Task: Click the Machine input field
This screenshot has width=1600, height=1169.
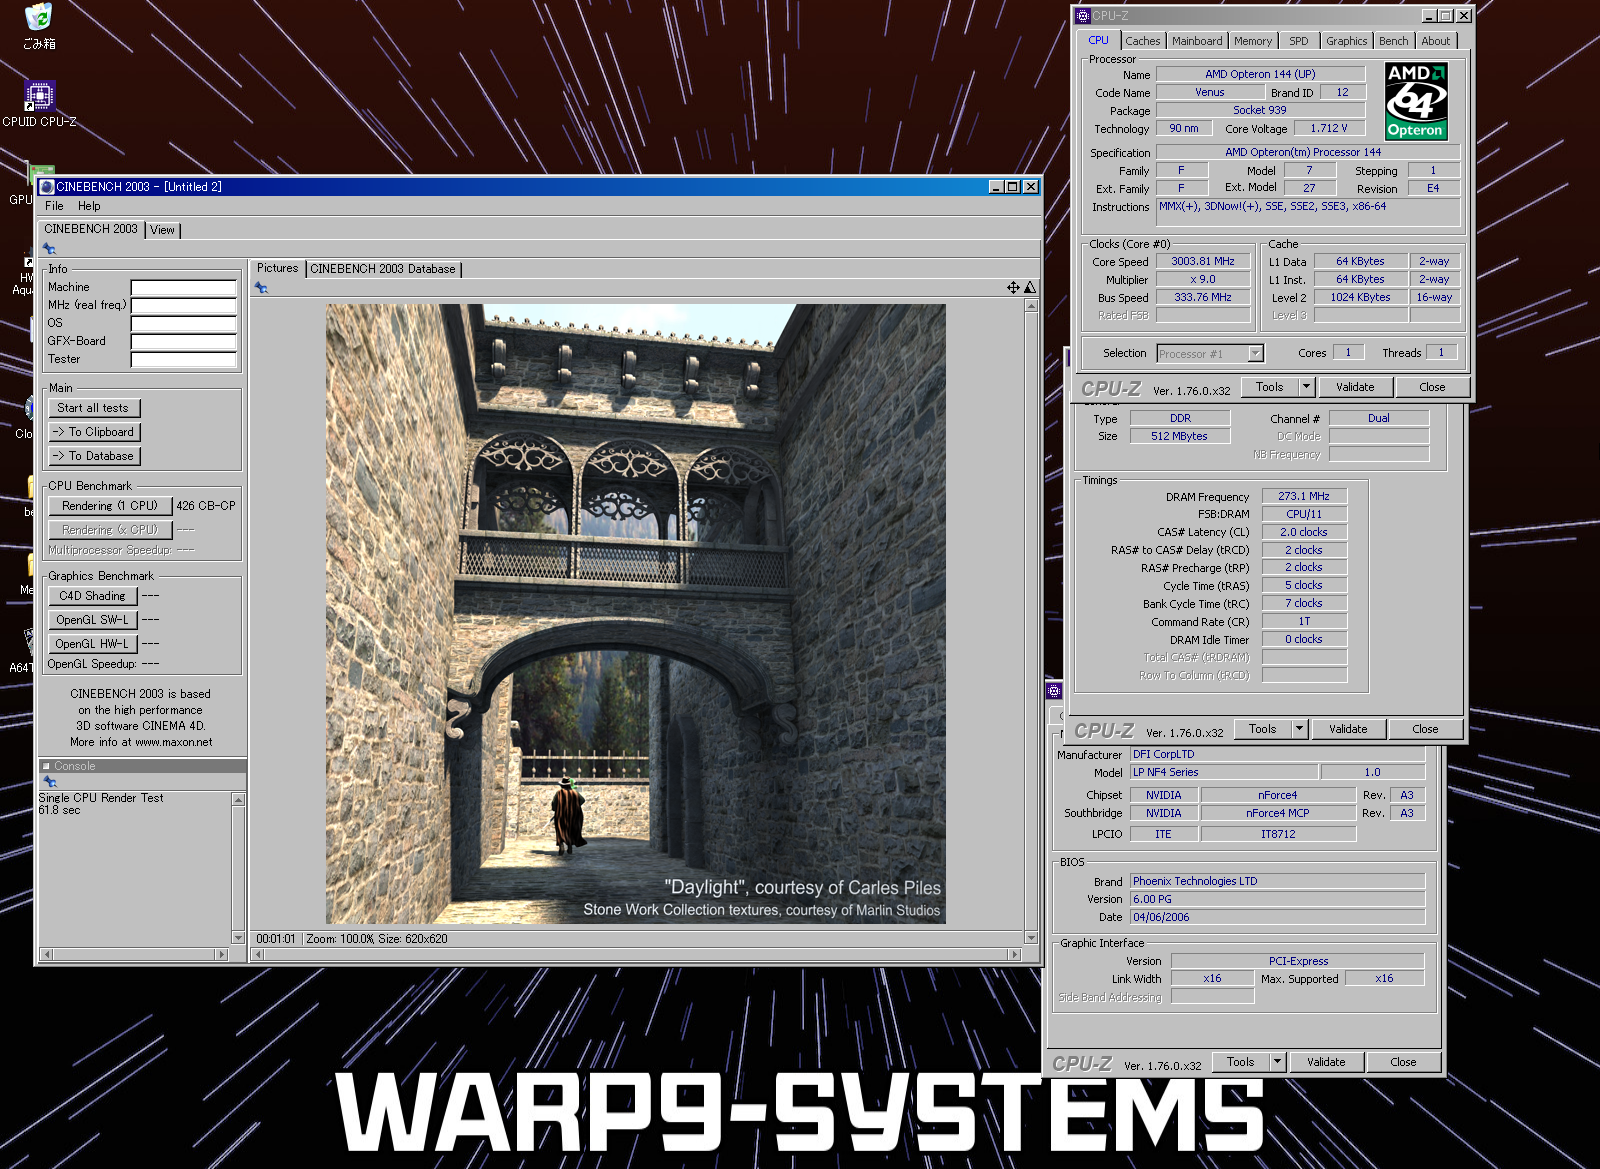Action: point(184,288)
